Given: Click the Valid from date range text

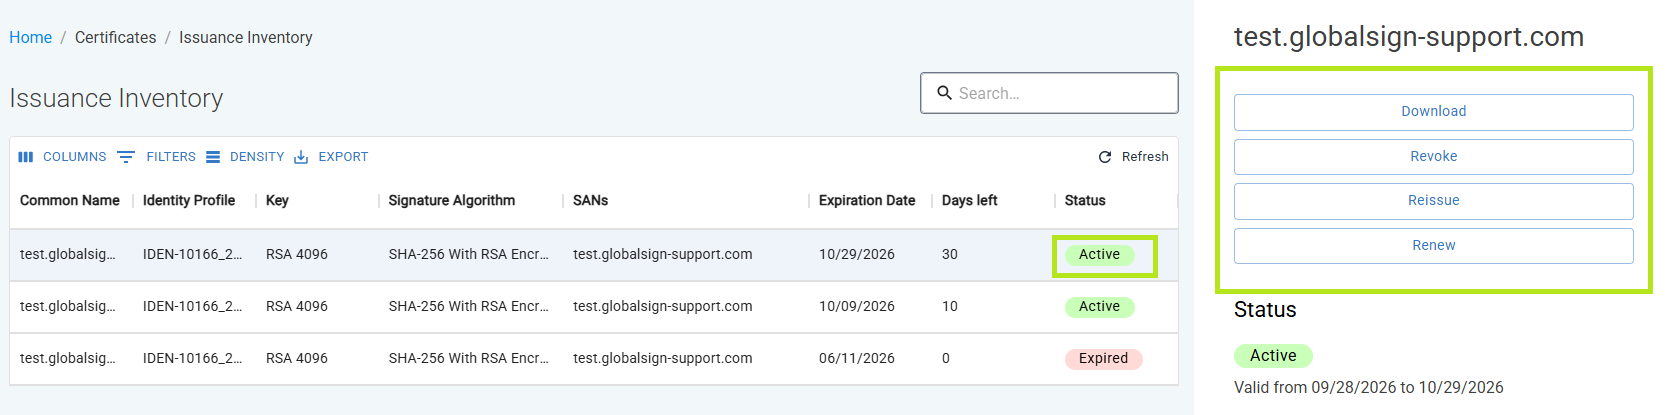Looking at the screenshot, I should (1368, 387).
